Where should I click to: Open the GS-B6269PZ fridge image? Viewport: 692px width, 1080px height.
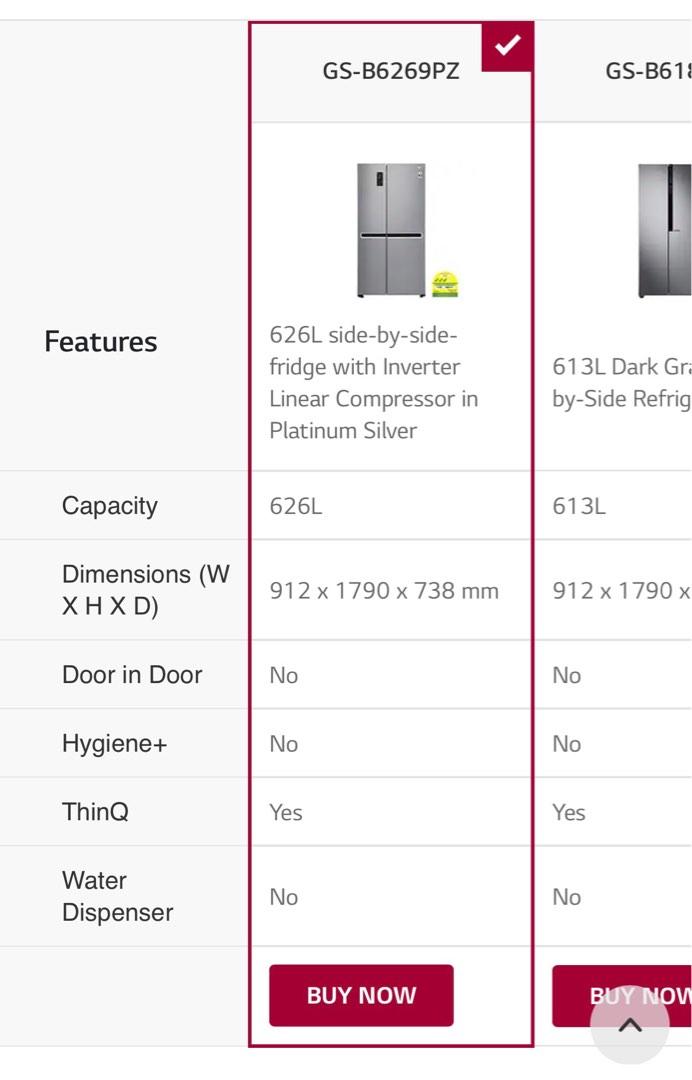[x=391, y=225]
